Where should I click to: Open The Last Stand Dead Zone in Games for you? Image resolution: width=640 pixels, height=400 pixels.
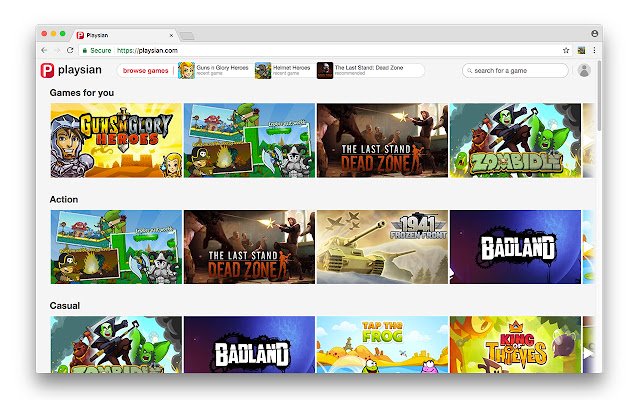coord(382,140)
